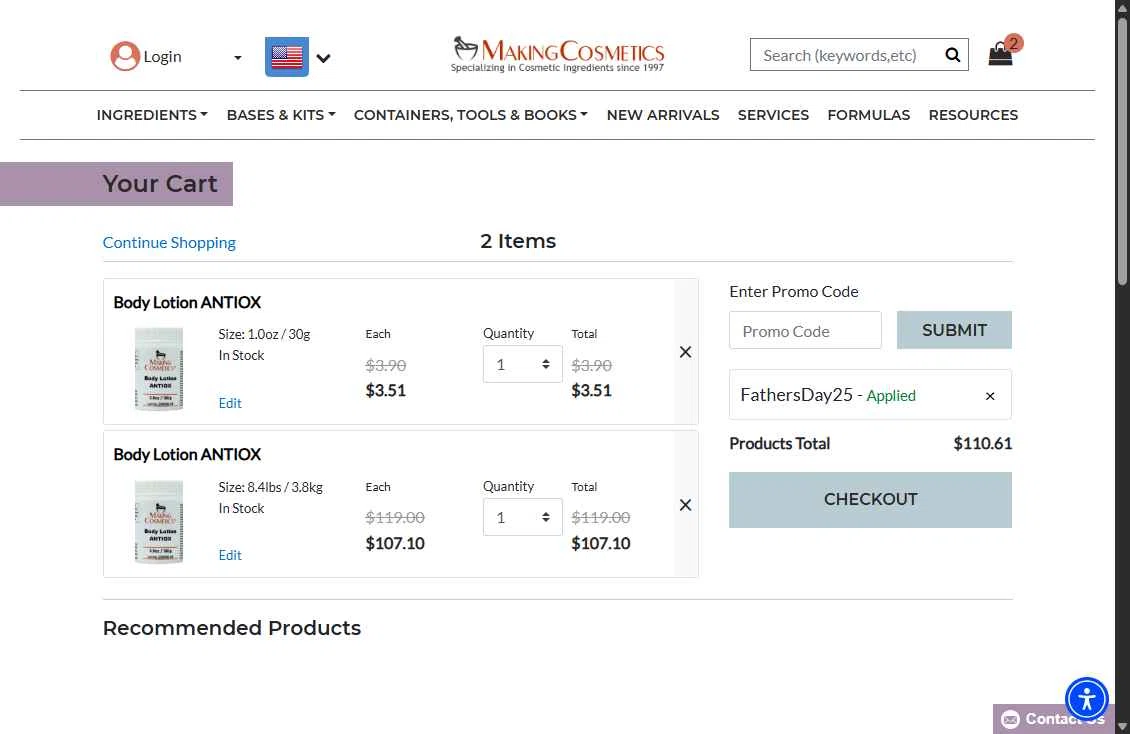
Task: Open the Contact Us chat button
Action: pos(1054,719)
